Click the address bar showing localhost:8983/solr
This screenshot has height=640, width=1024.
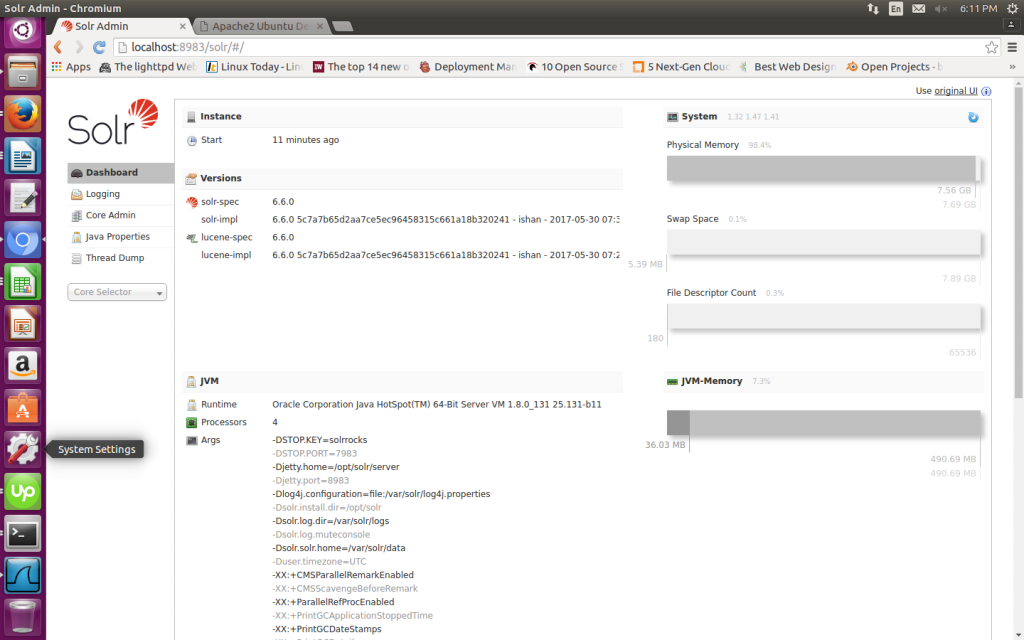(x=549, y=47)
